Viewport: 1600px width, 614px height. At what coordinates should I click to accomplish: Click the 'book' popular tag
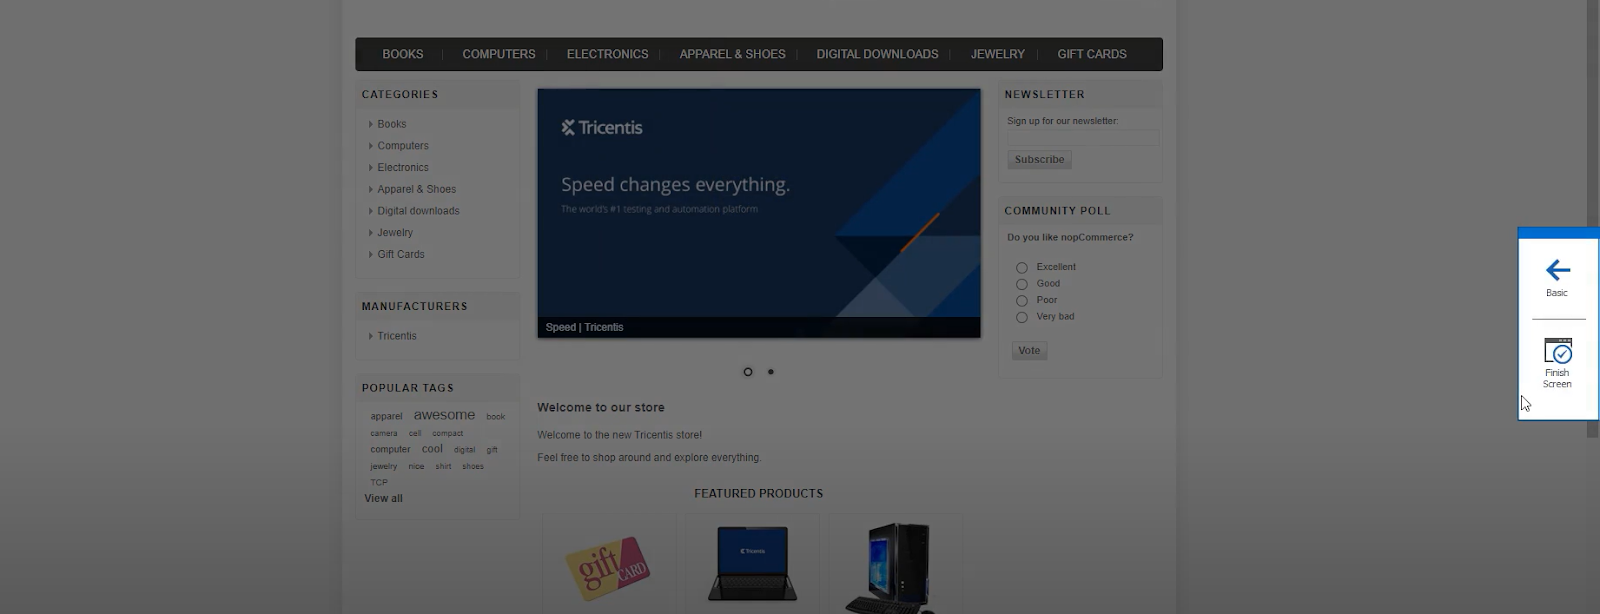point(496,417)
